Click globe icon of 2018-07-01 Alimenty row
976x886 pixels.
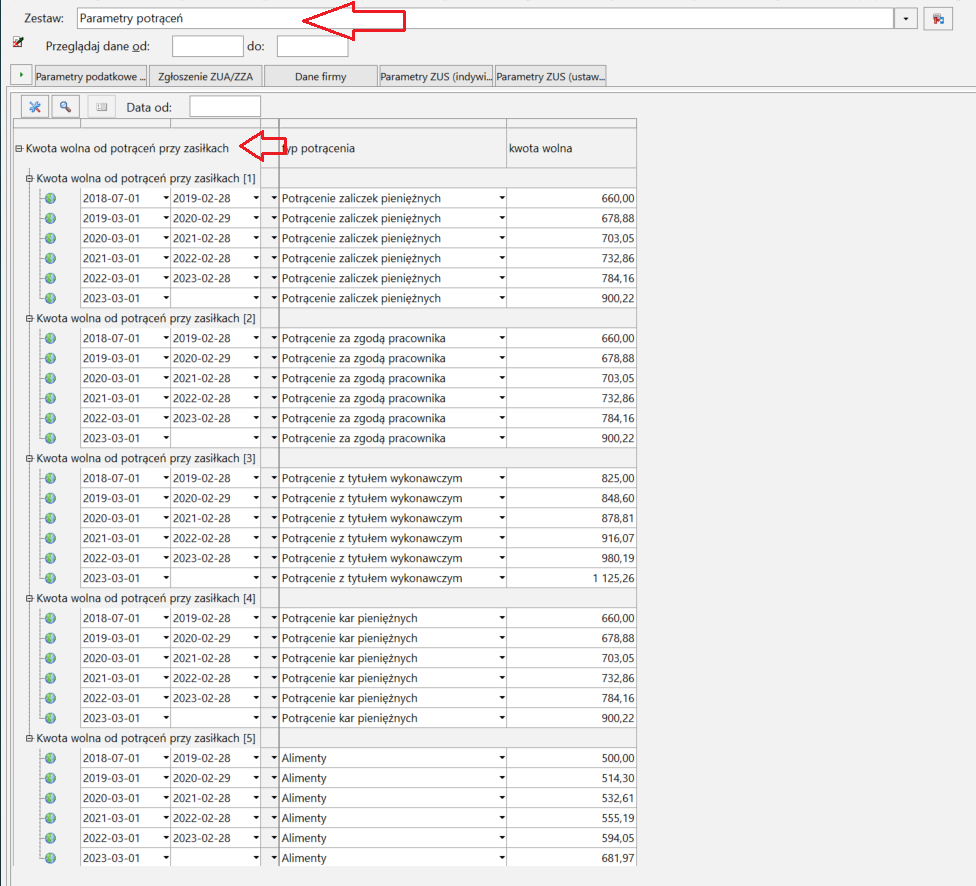(x=50, y=758)
